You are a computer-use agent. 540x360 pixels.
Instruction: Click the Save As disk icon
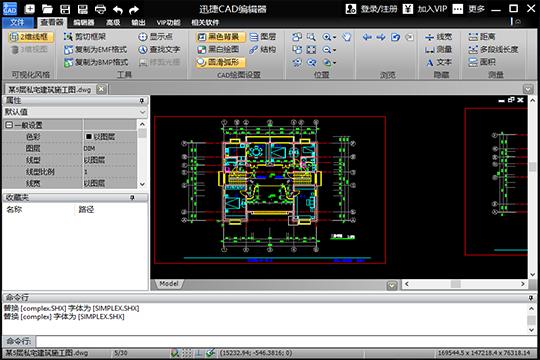click(x=82, y=9)
